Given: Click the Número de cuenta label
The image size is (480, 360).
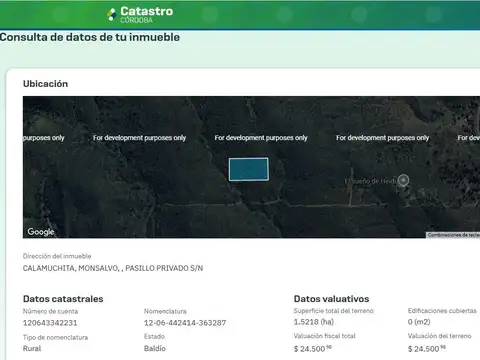Looking at the screenshot, I should click(x=50, y=311).
